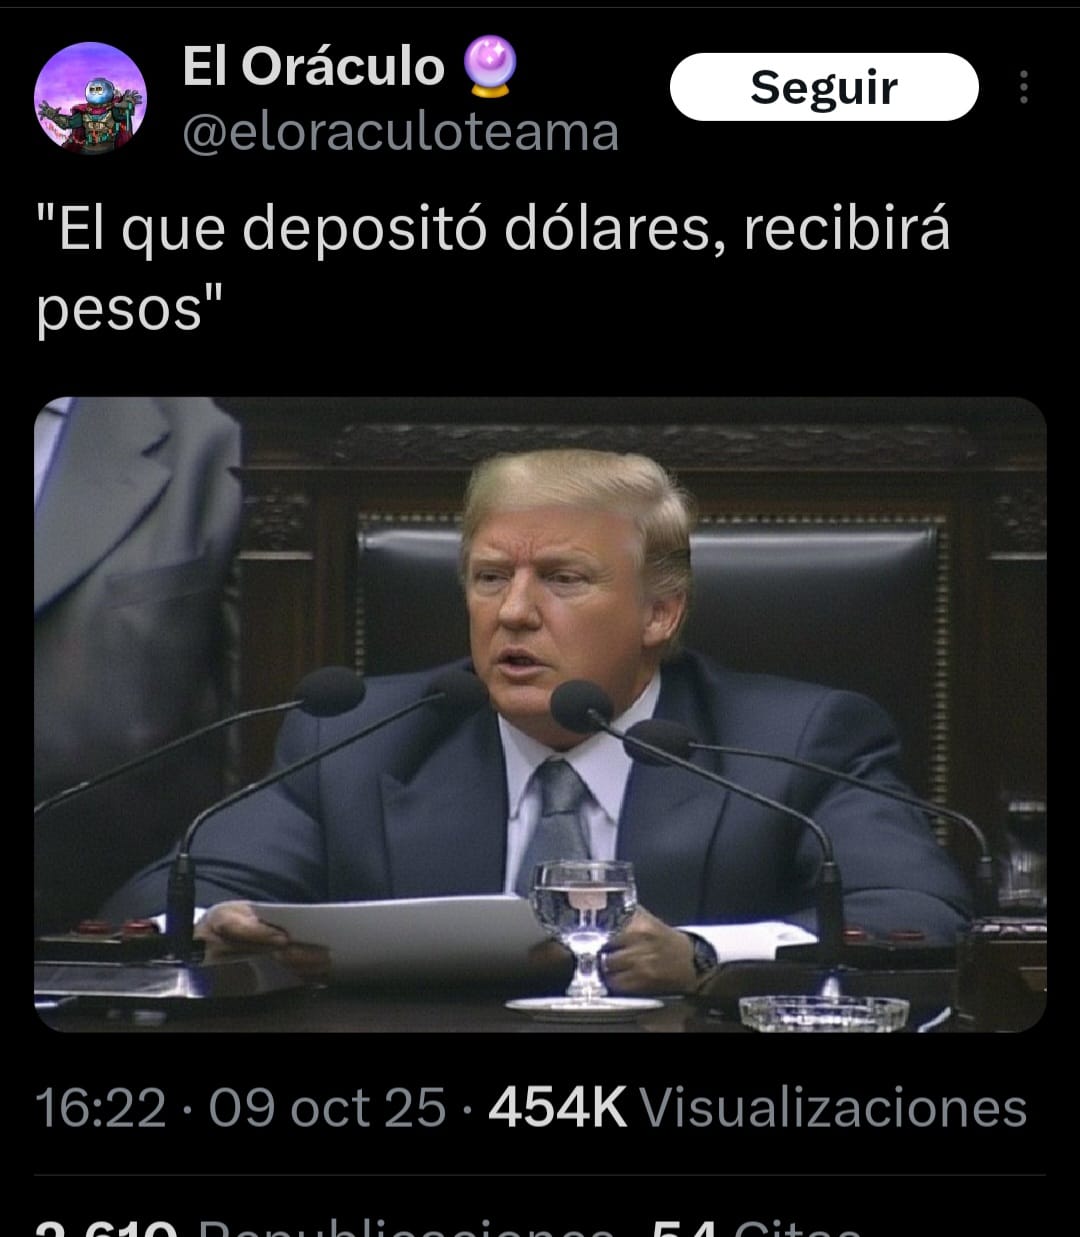Tap the crystal ball emoji beside the name

click(490, 66)
